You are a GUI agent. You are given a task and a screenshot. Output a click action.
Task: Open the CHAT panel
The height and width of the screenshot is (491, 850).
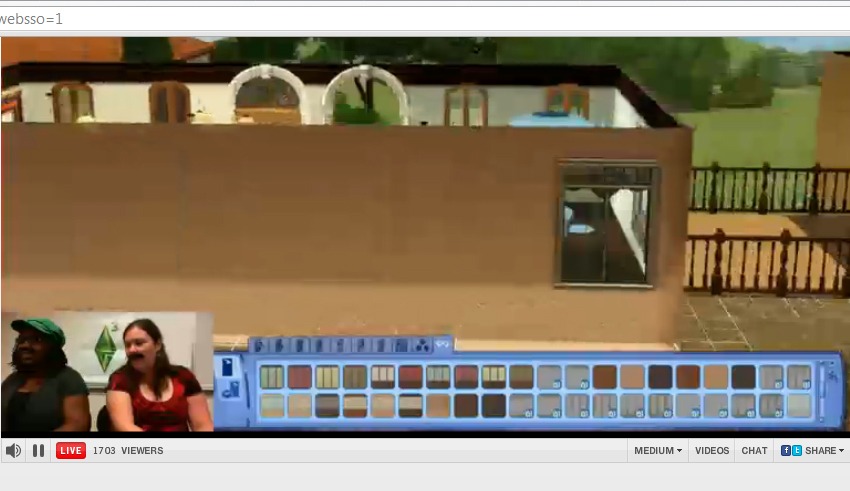coord(754,450)
